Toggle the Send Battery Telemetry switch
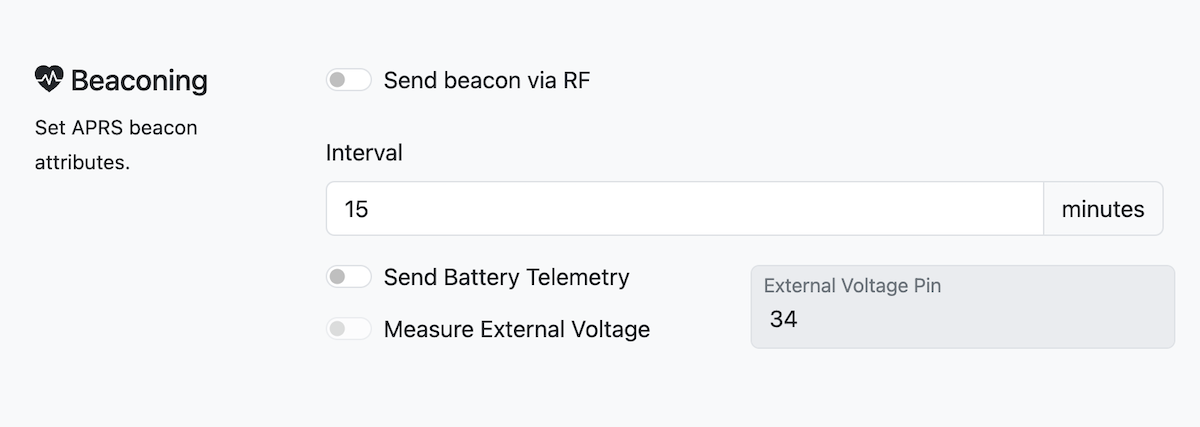This screenshot has height=427, width=1200. 348,277
